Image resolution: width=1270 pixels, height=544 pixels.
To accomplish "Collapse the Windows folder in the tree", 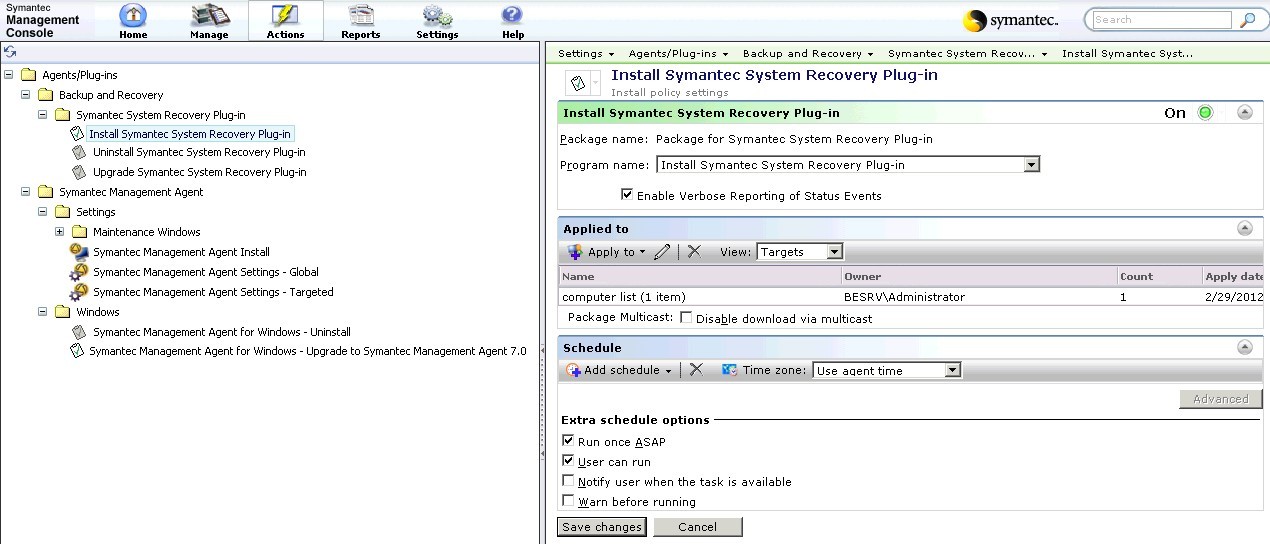I will tap(43, 312).
